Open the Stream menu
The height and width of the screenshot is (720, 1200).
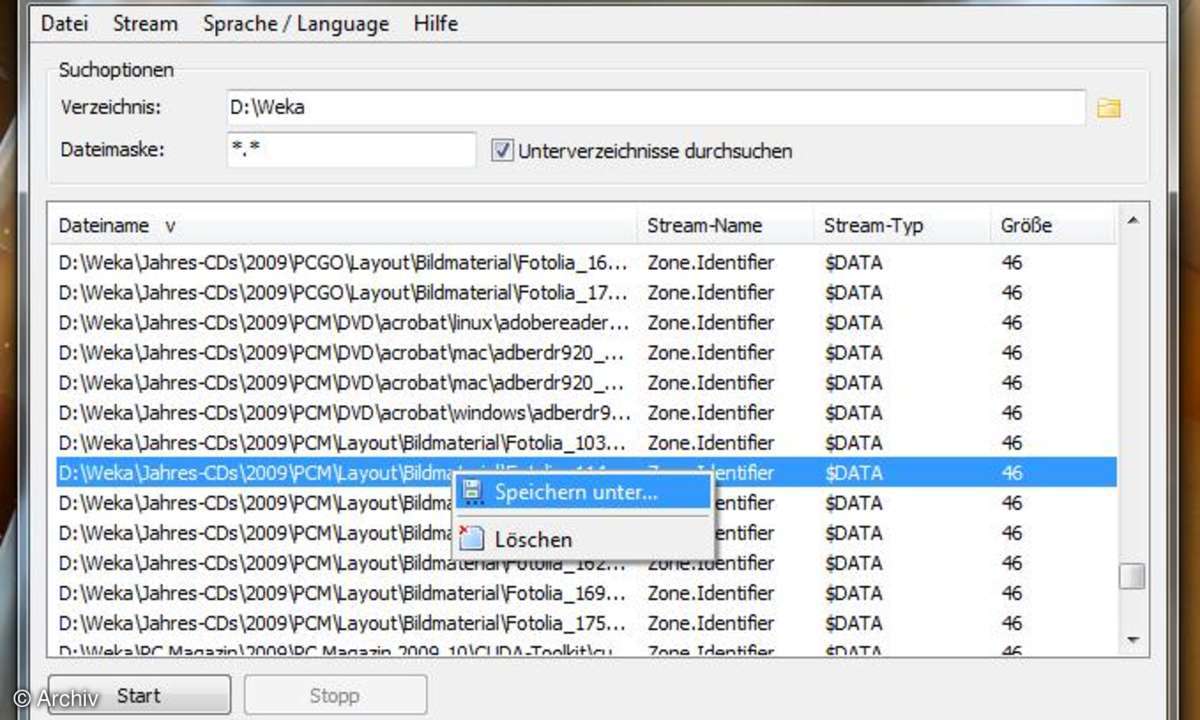pyautogui.click(x=145, y=23)
